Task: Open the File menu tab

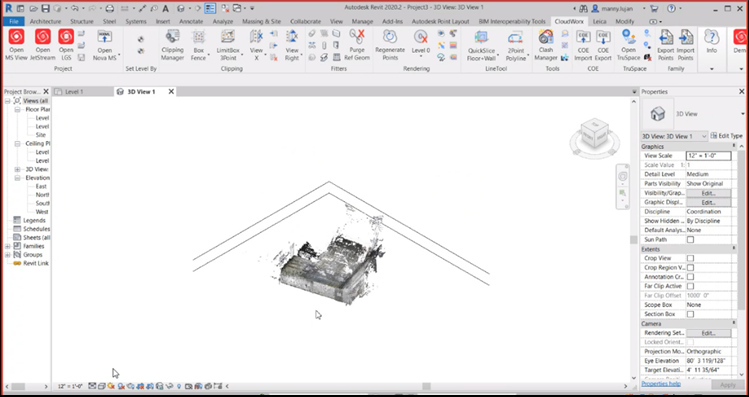Action: (13, 21)
